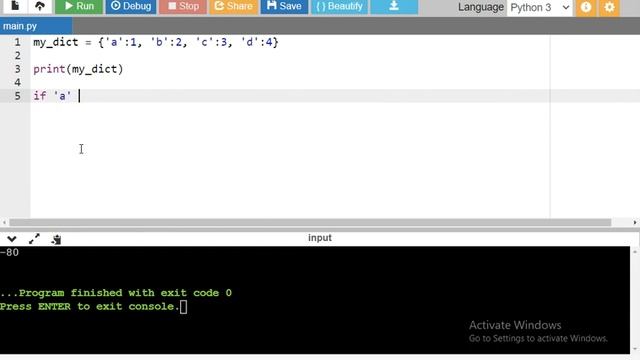Click the download code icon
This screenshot has width=640, height=360.
click(394, 7)
